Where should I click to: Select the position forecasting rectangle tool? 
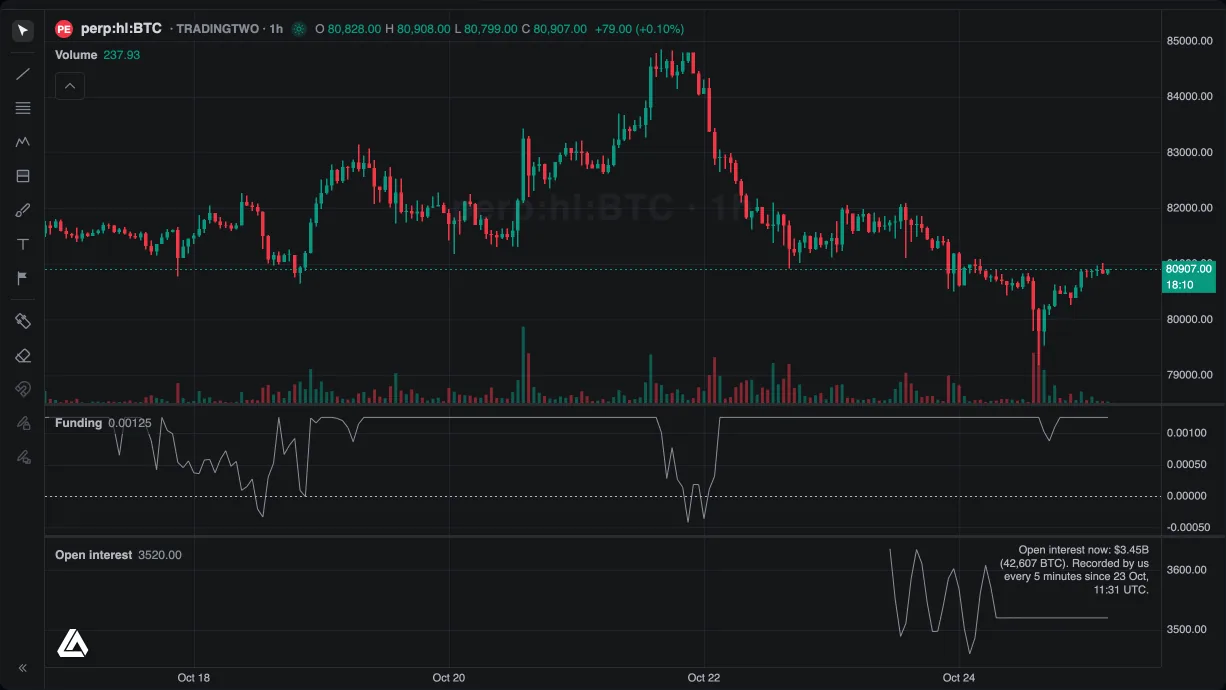click(23, 176)
